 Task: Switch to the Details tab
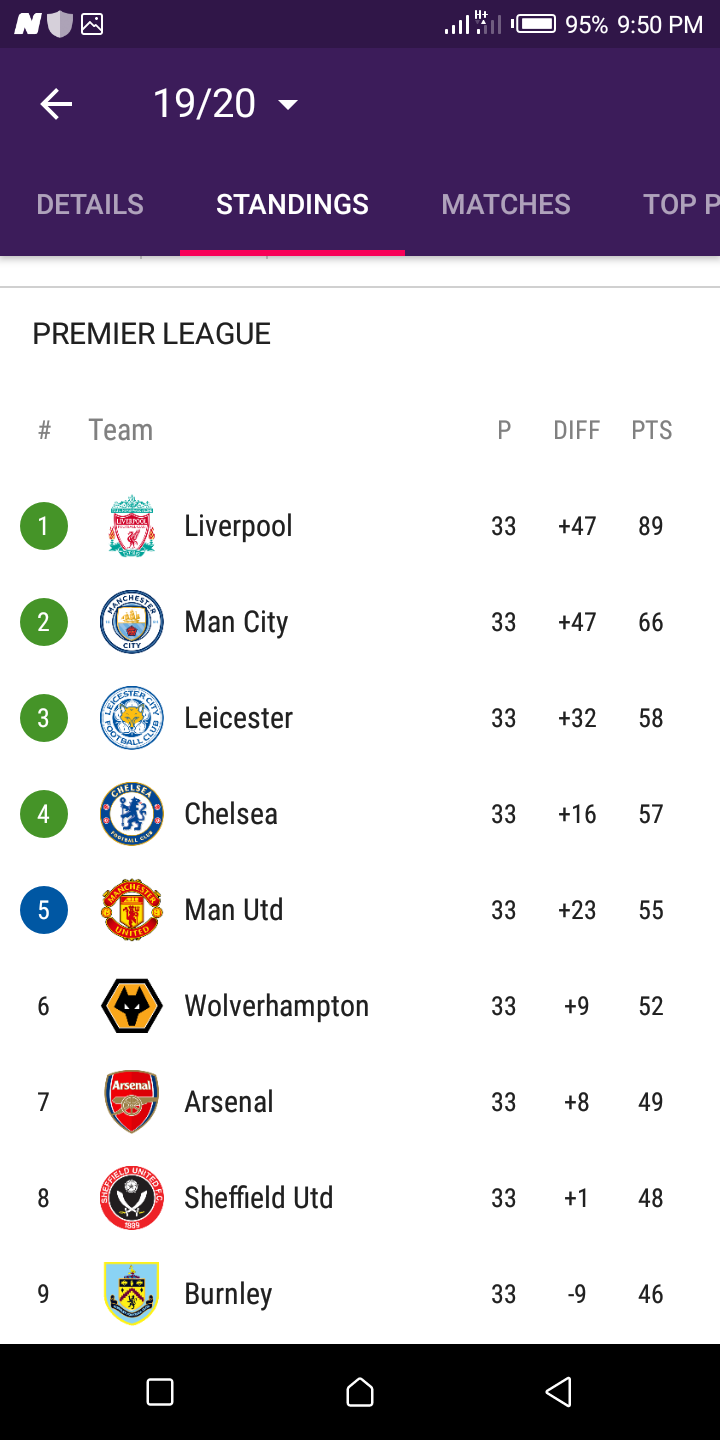click(90, 204)
